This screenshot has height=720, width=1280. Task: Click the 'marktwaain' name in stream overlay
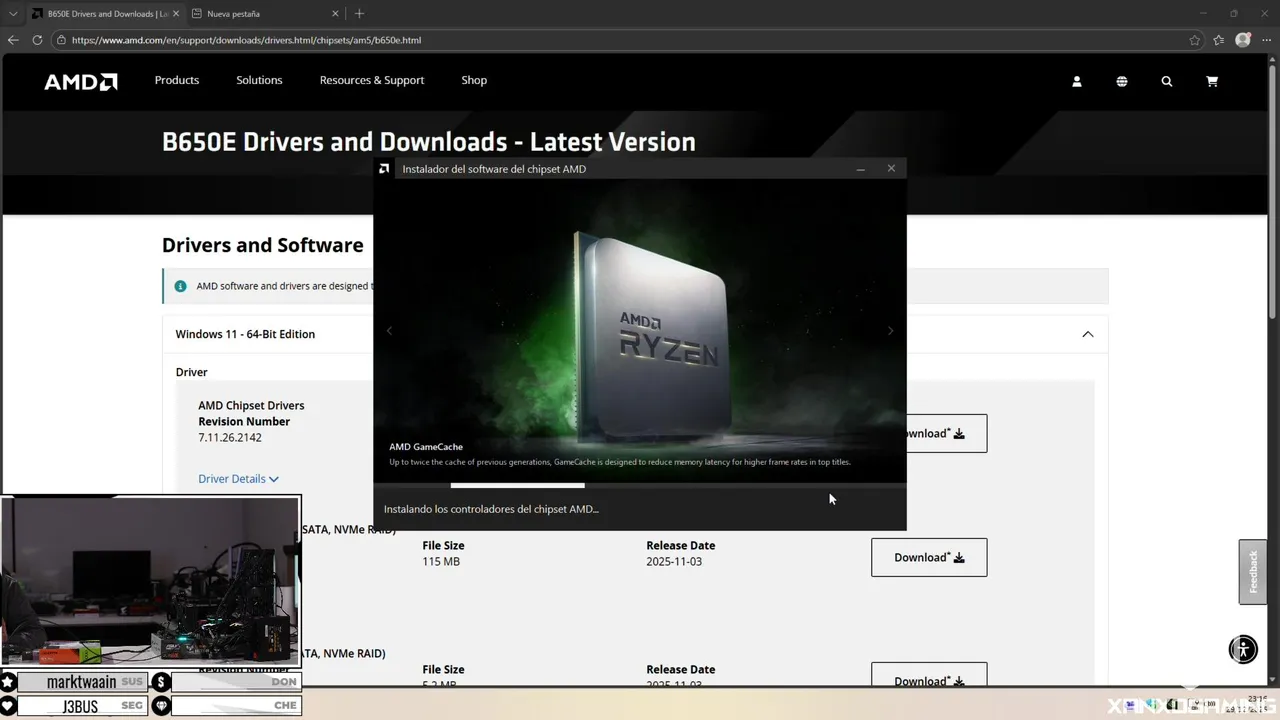pos(81,682)
